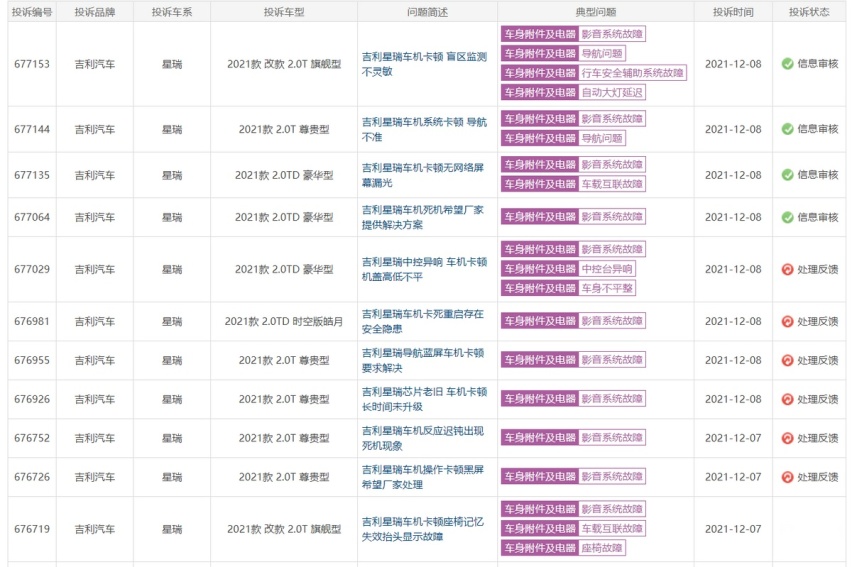Select complaint number 676752
Viewport: 852px width, 567px height.
click(x=32, y=438)
